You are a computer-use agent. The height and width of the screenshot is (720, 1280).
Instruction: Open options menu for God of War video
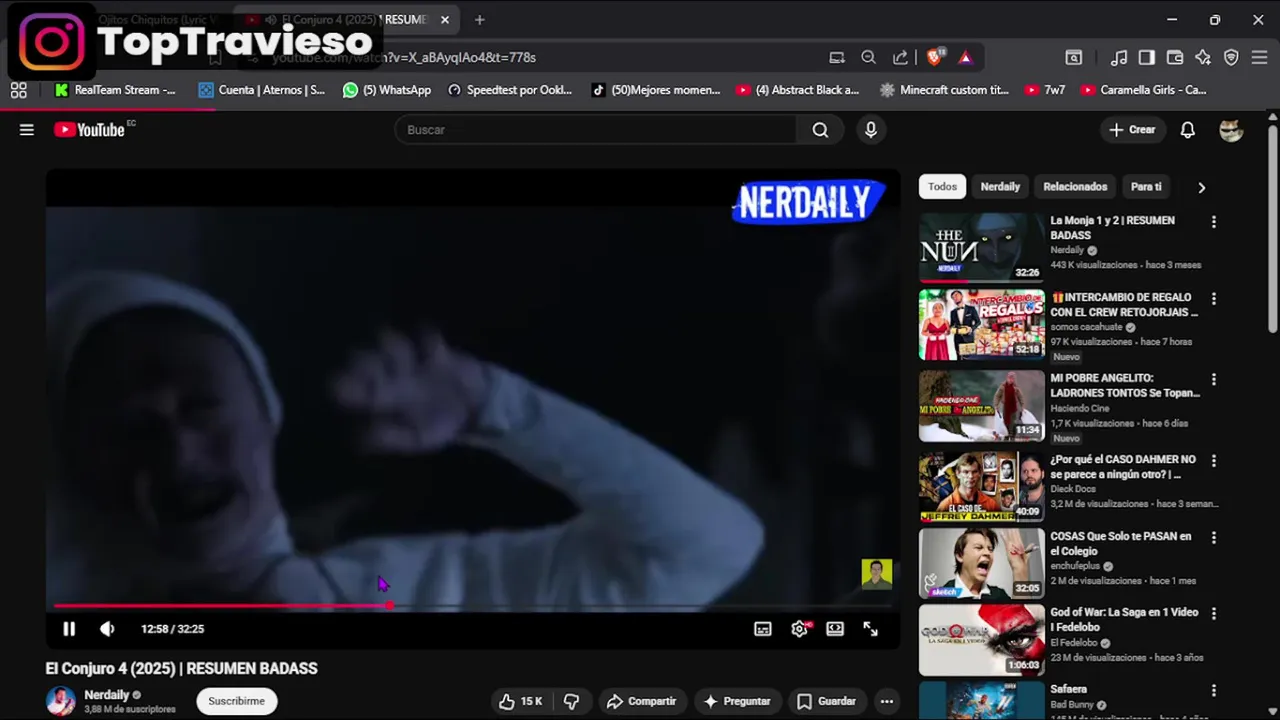(1214, 614)
